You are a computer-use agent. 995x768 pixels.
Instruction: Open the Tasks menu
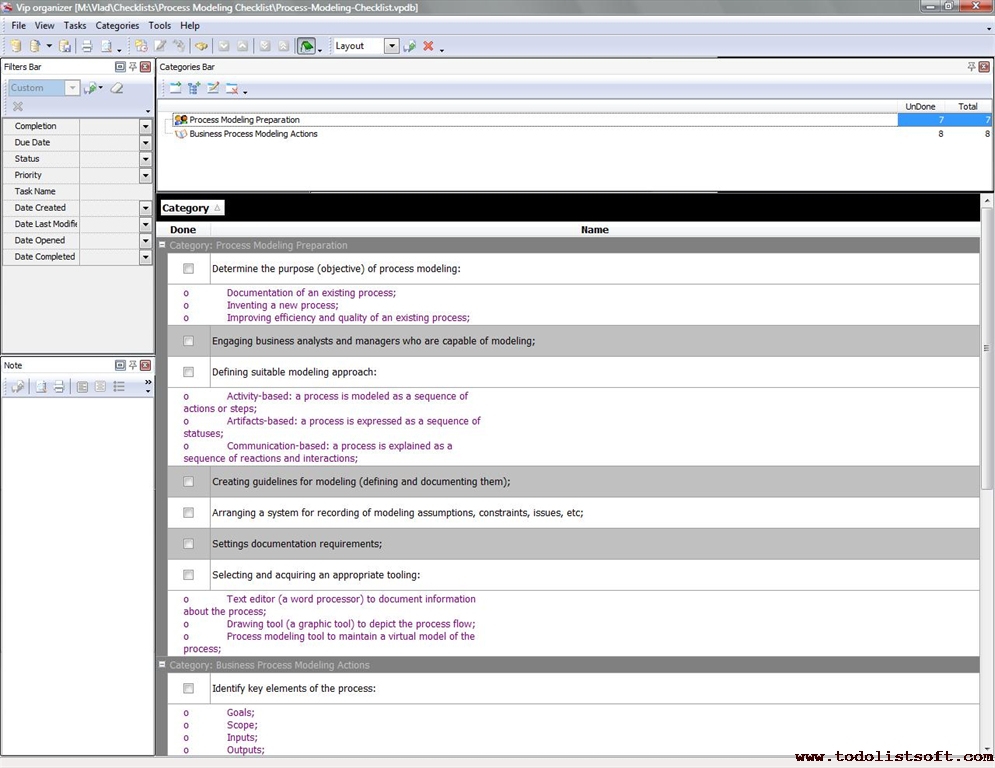[x=75, y=25]
